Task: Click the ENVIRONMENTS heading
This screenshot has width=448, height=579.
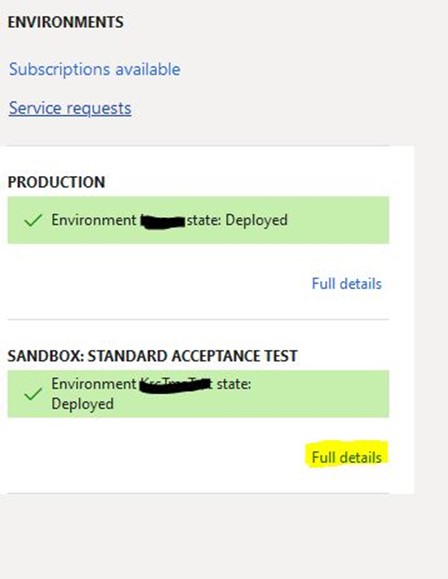Action: 66,22
